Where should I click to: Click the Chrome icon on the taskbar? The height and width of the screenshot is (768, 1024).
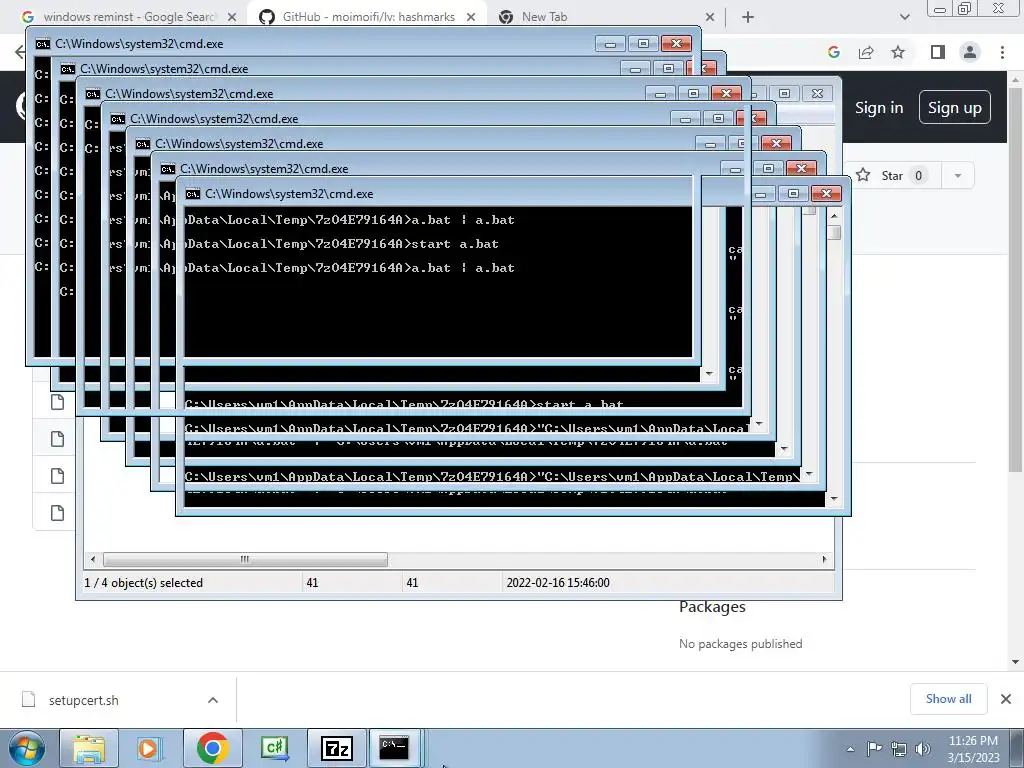coord(212,748)
